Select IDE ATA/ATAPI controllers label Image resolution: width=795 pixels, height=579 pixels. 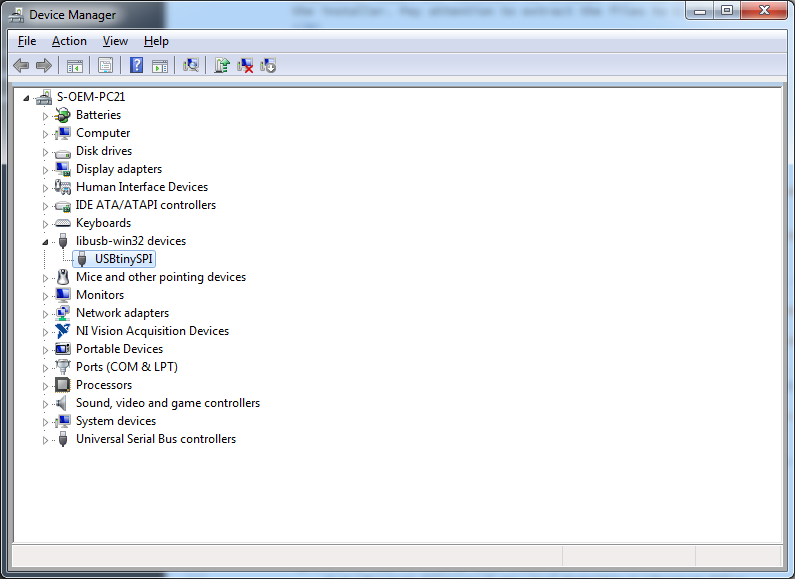point(146,205)
